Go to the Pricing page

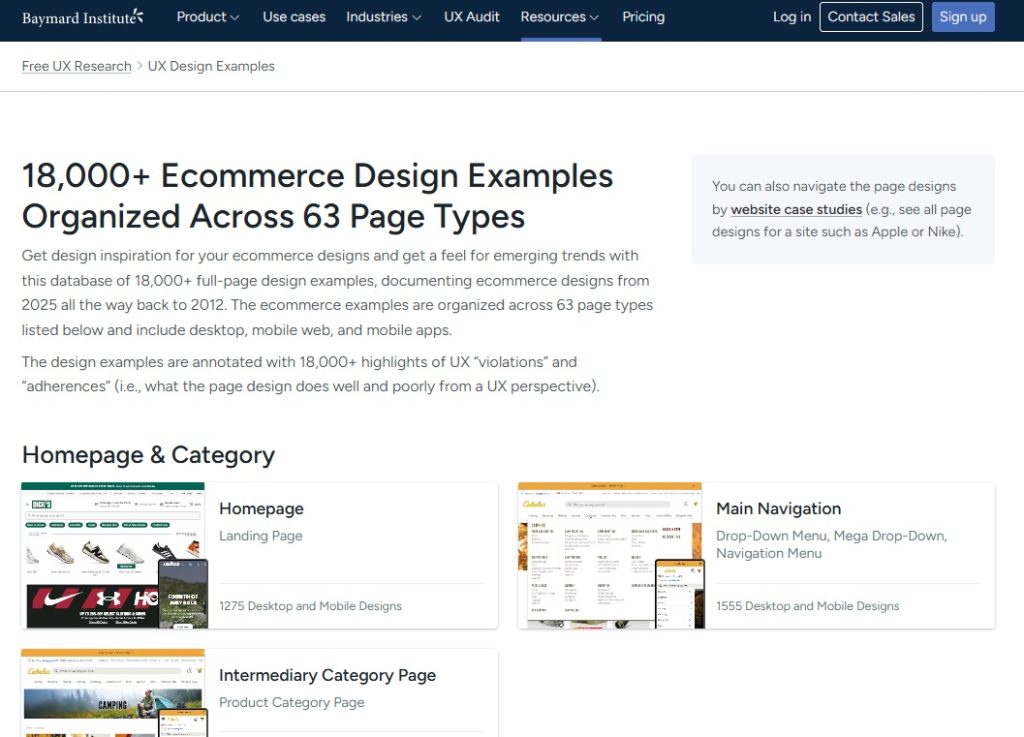[643, 17]
